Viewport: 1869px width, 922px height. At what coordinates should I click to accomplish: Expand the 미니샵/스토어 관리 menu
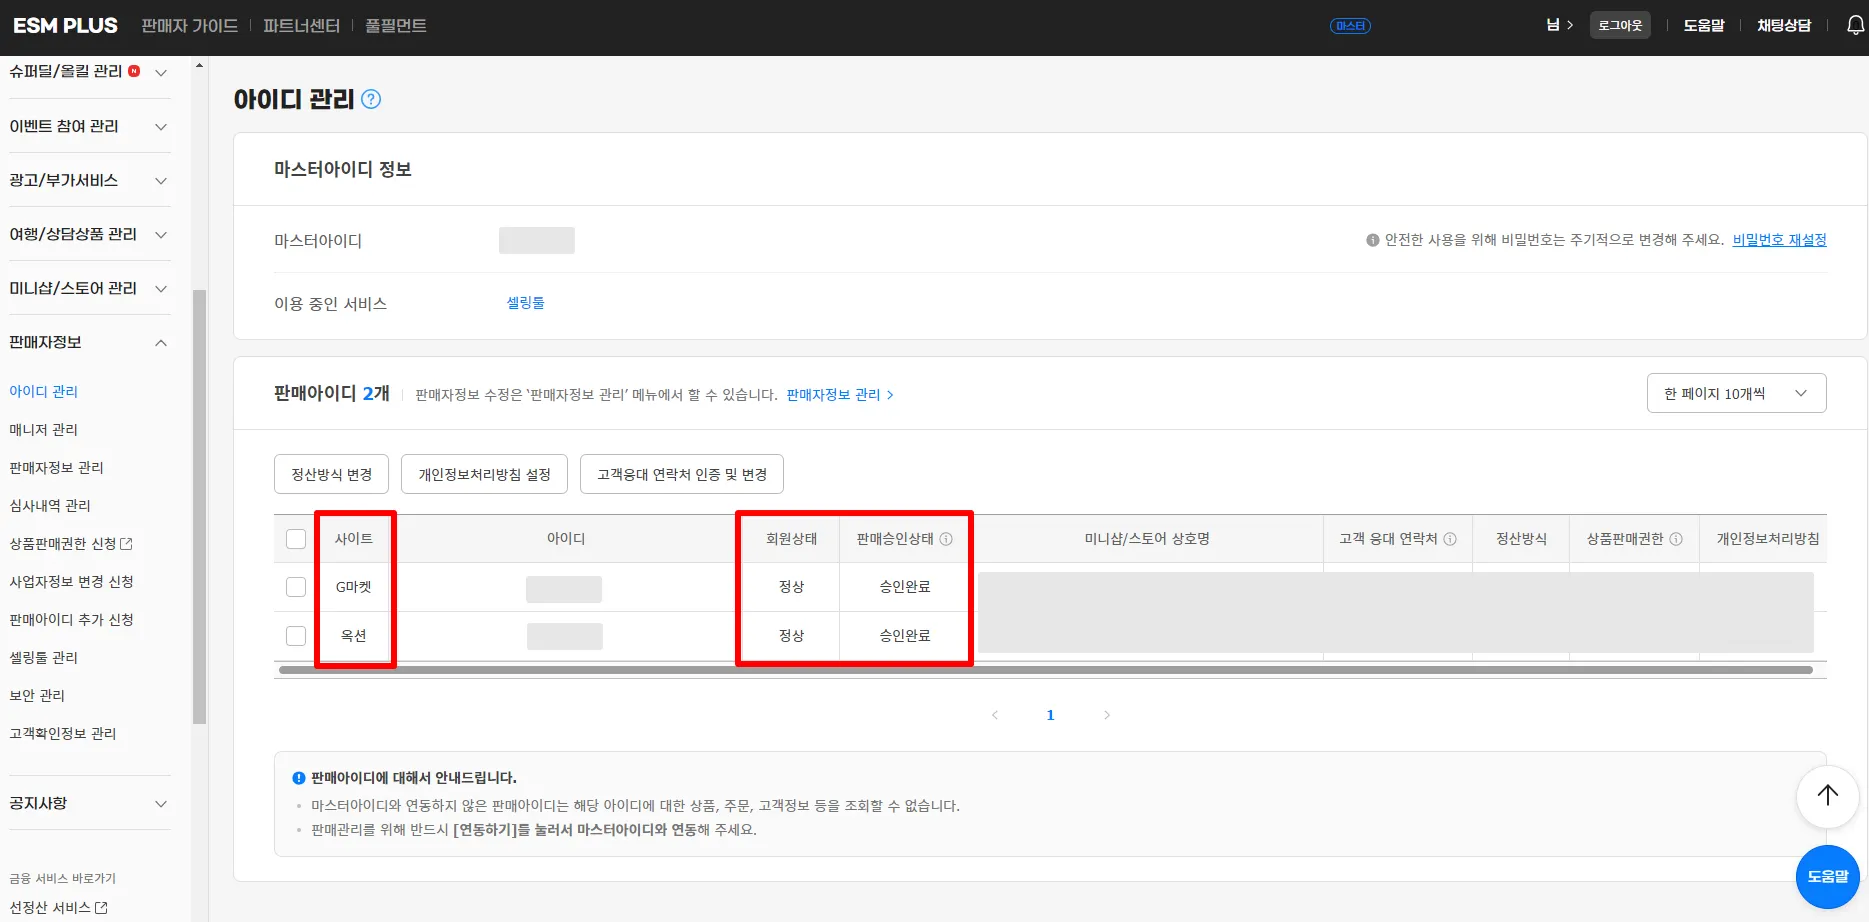161,289
